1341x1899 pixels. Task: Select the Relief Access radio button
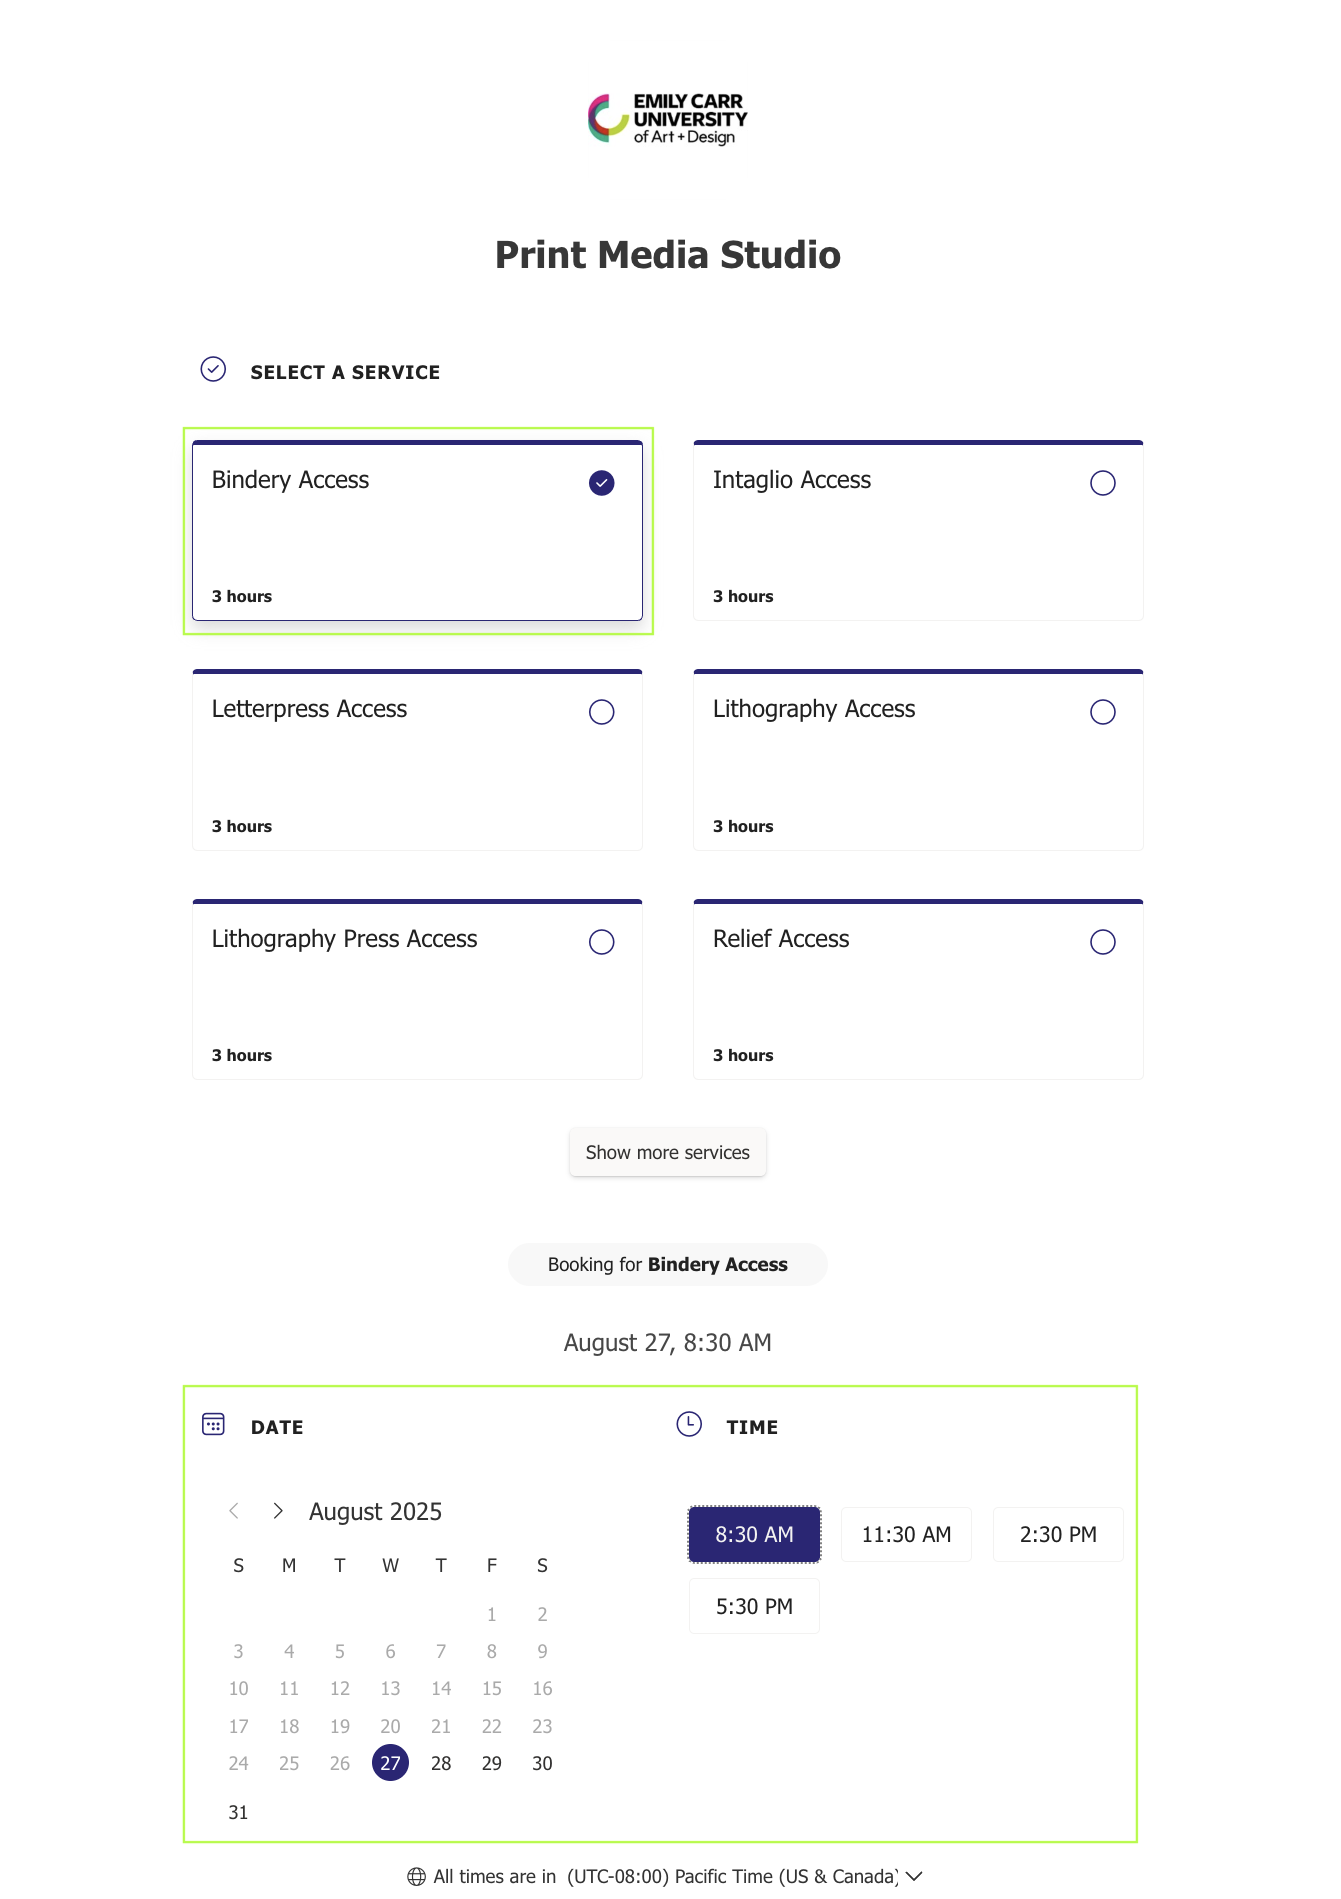(x=1102, y=942)
